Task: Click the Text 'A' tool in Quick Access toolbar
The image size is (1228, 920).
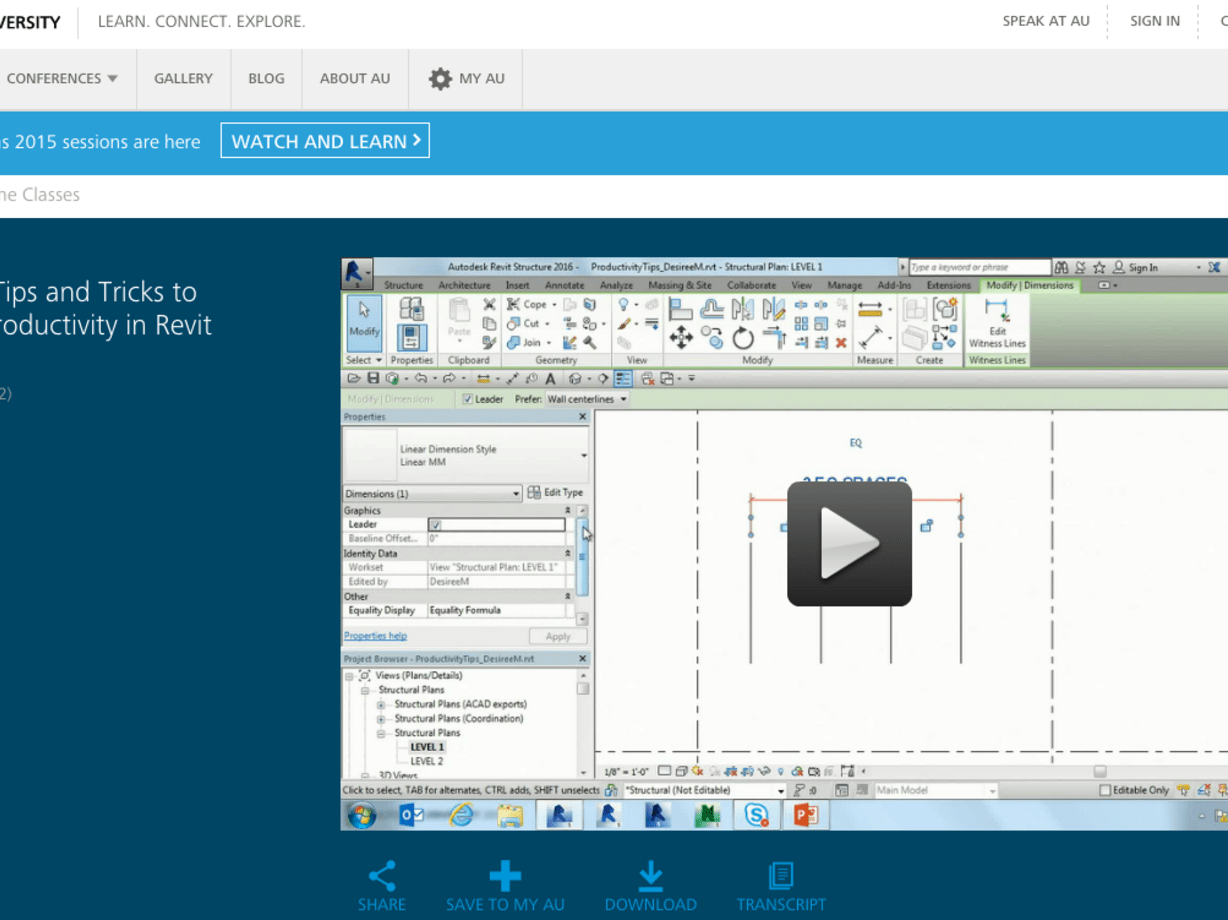Action: pos(550,379)
